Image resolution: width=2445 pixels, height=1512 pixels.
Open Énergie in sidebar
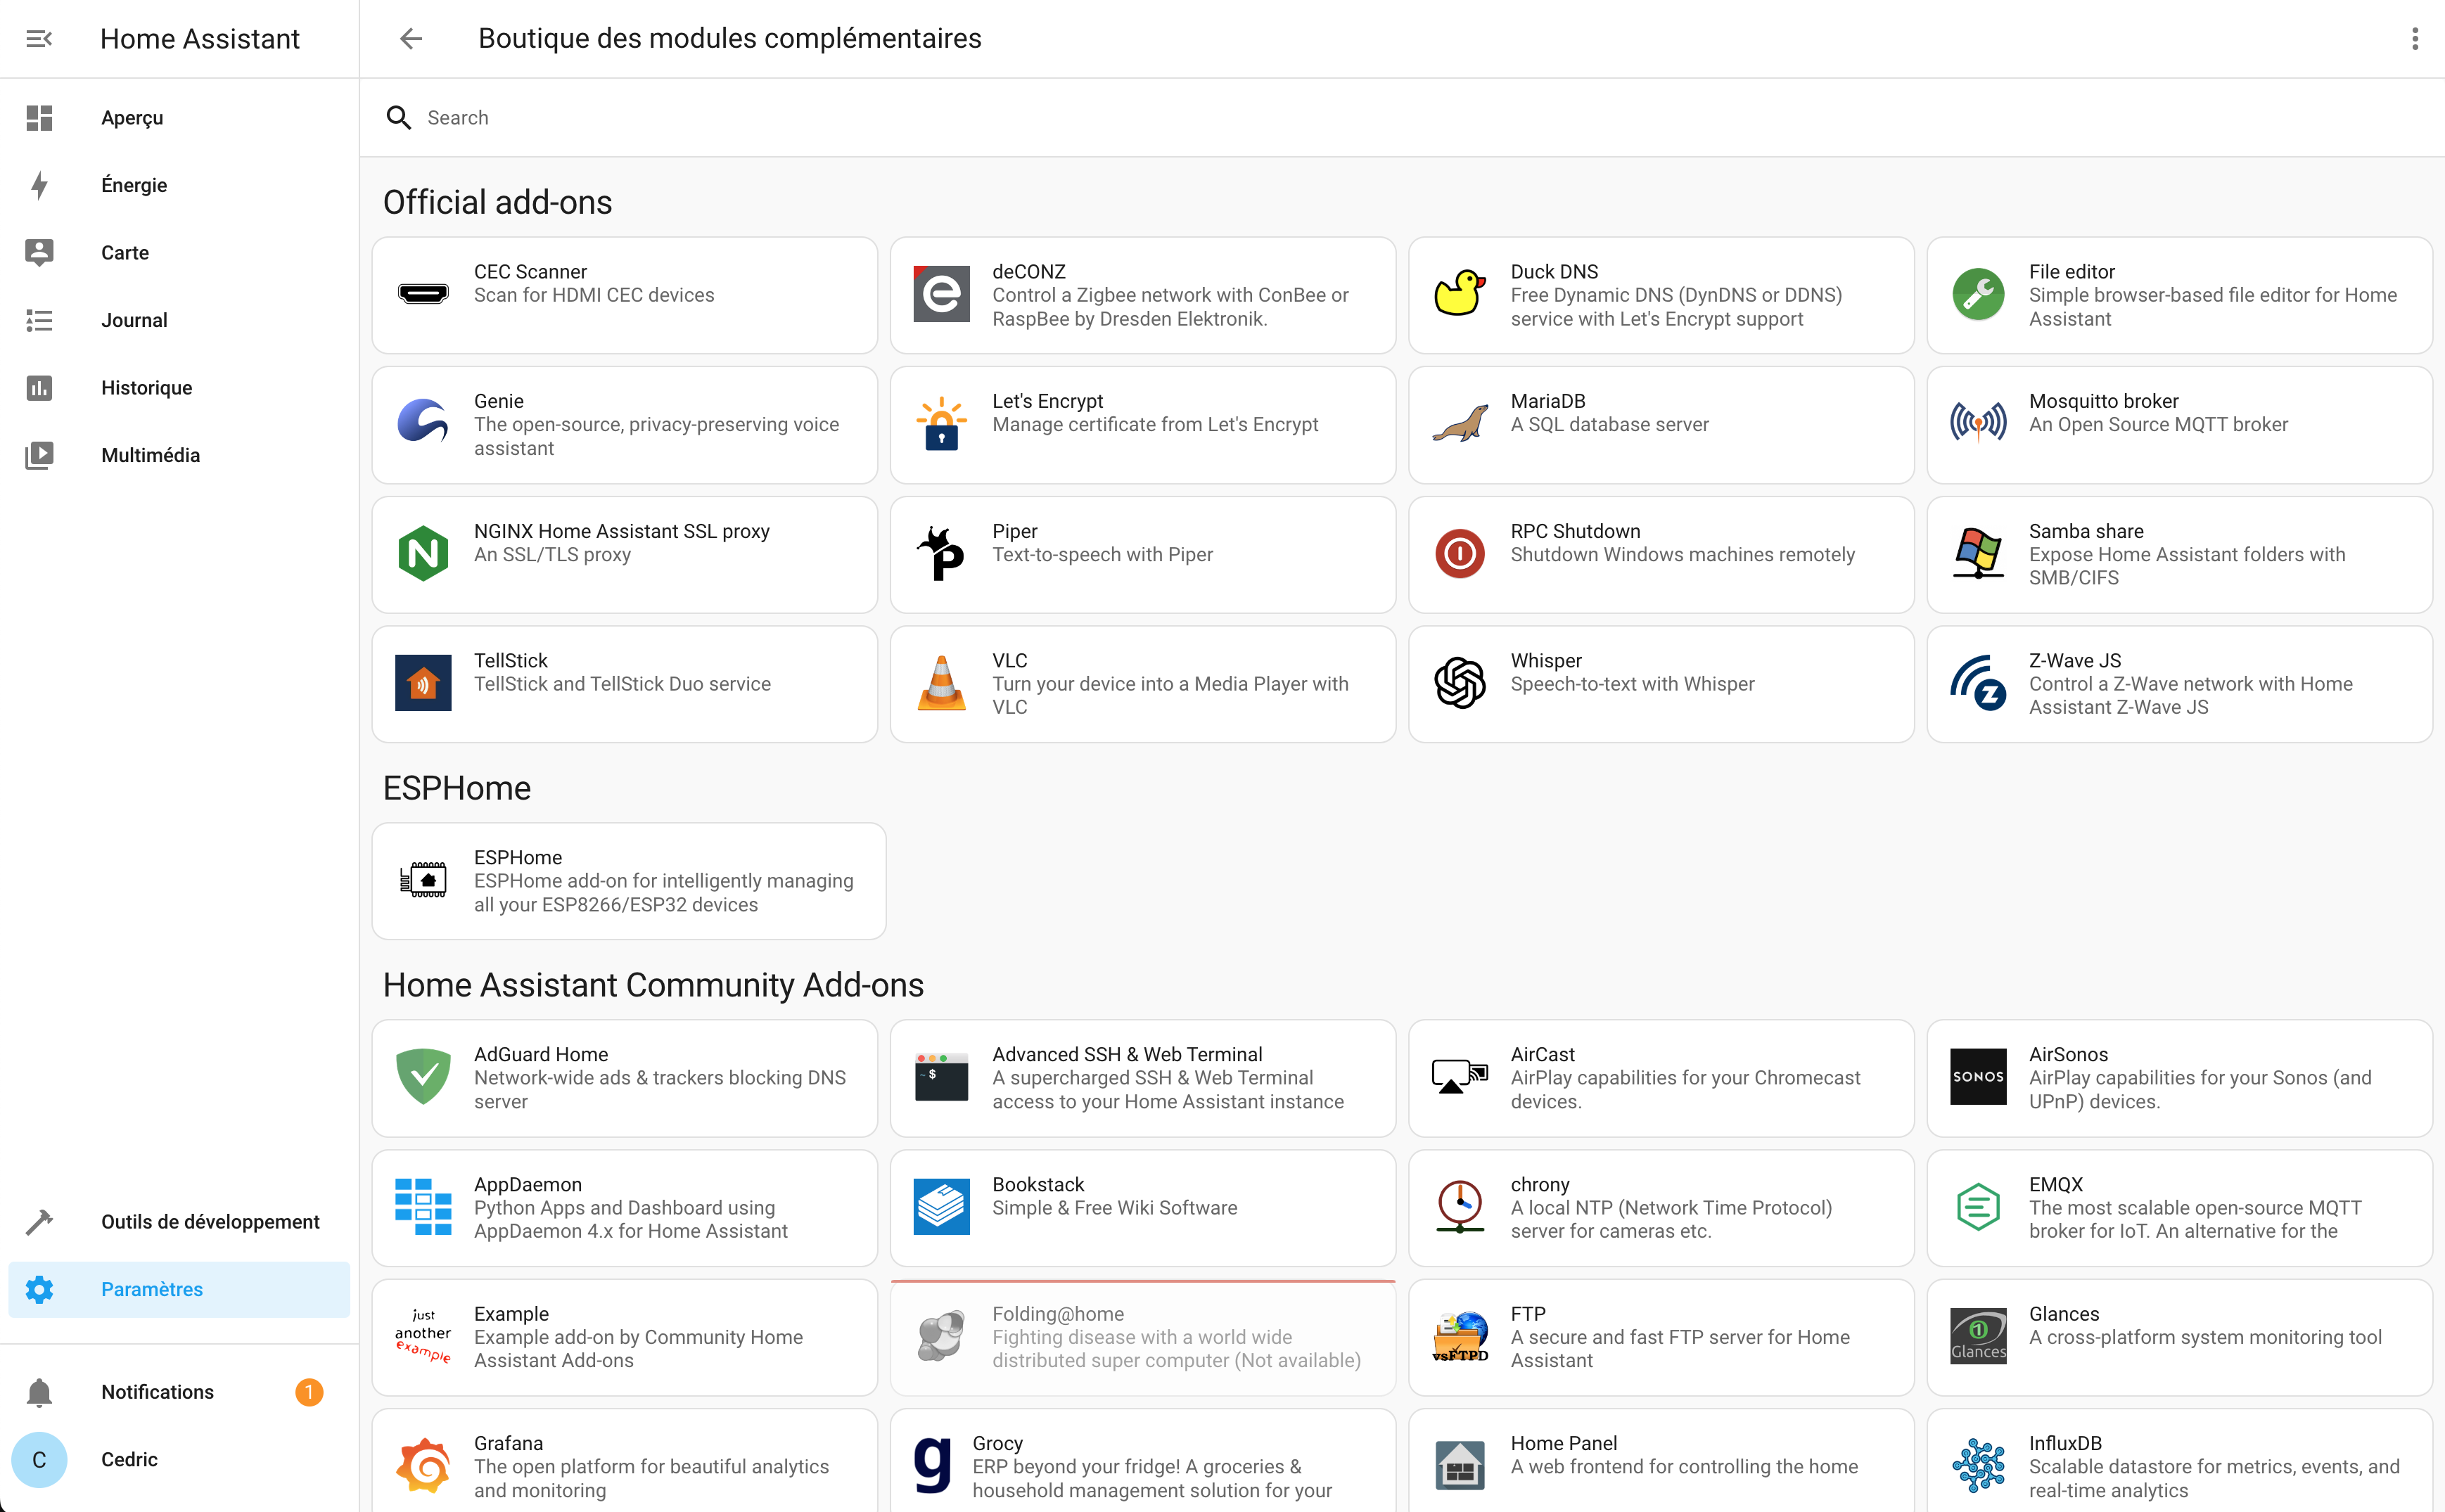179,185
